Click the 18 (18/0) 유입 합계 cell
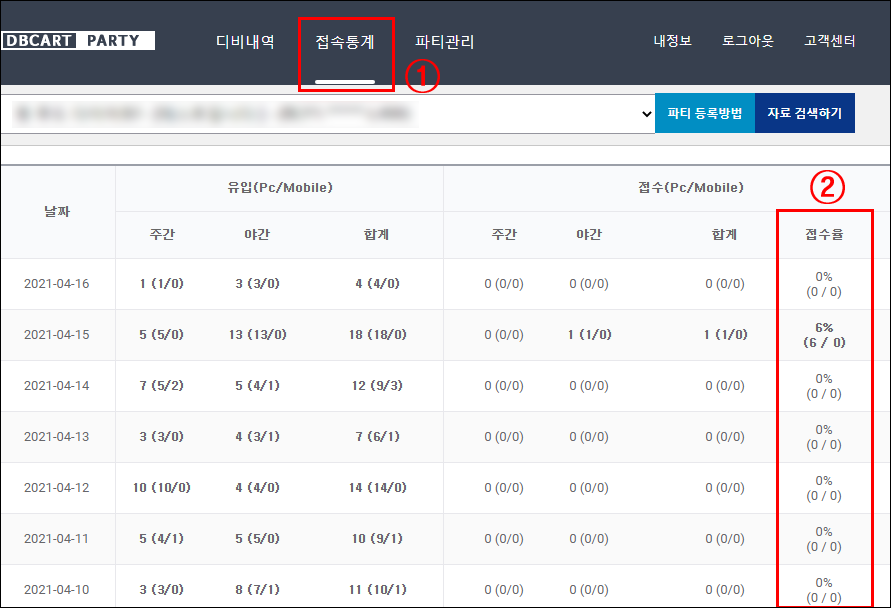Screen dimensions: 891x608 point(377,335)
